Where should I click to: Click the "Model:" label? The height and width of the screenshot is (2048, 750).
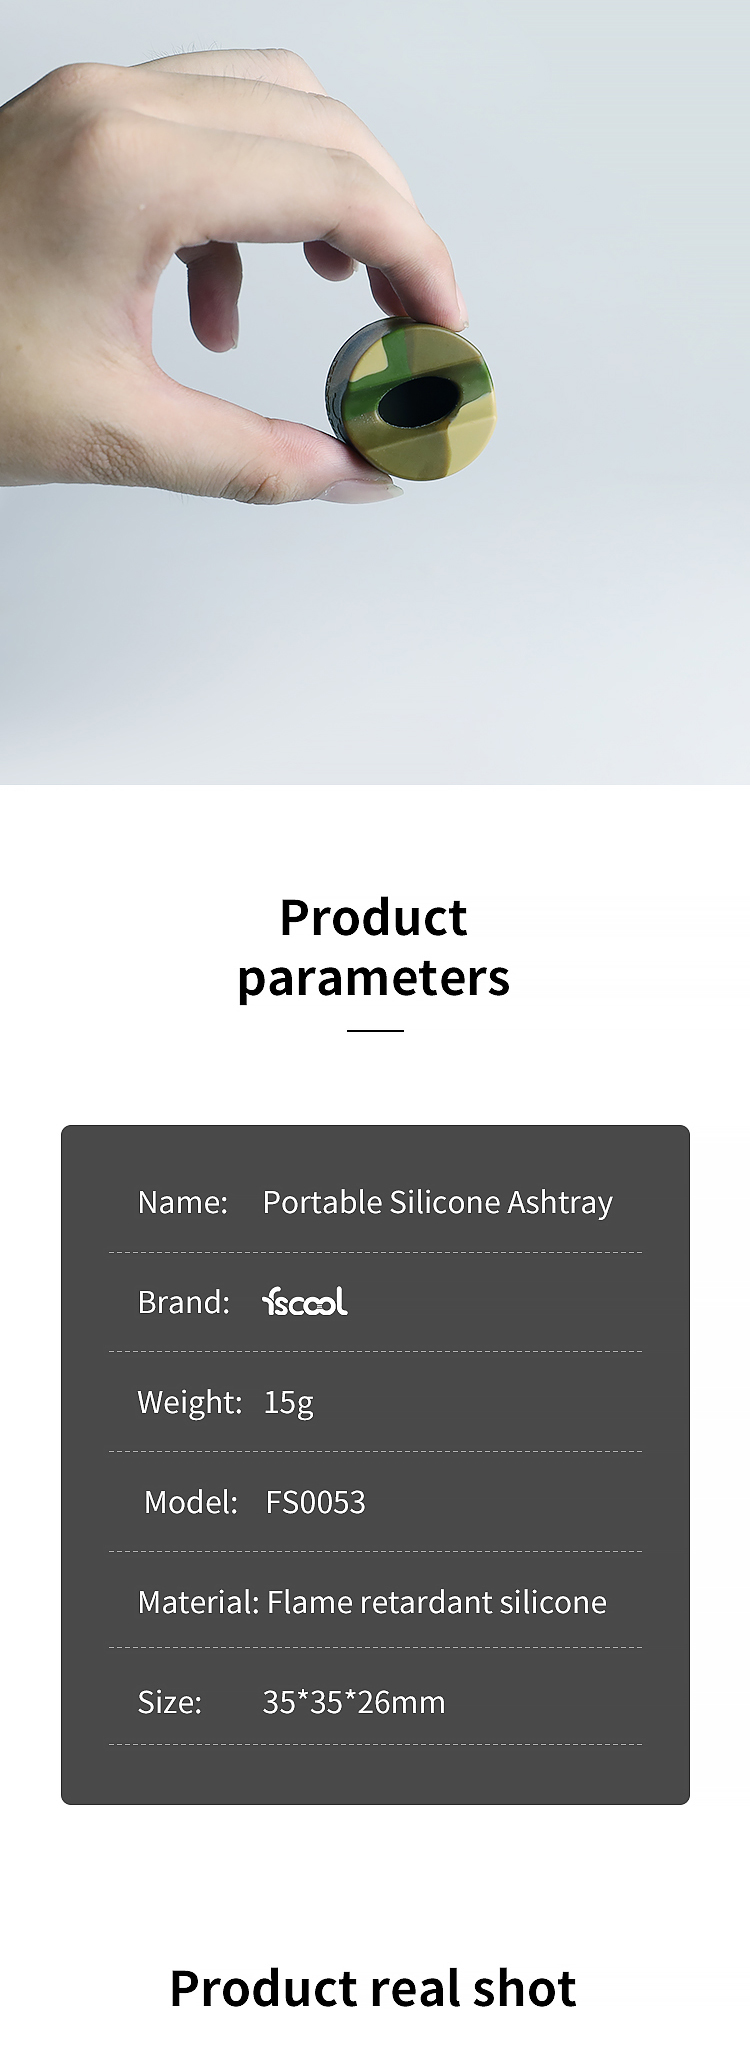click(x=191, y=1502)
